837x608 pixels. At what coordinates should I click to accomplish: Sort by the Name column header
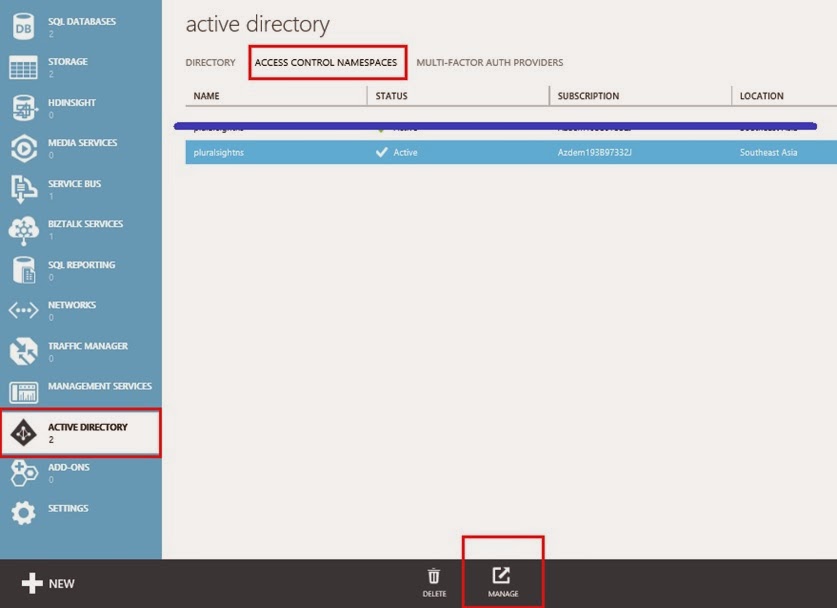pyautogui.click(x=207, y=96)
